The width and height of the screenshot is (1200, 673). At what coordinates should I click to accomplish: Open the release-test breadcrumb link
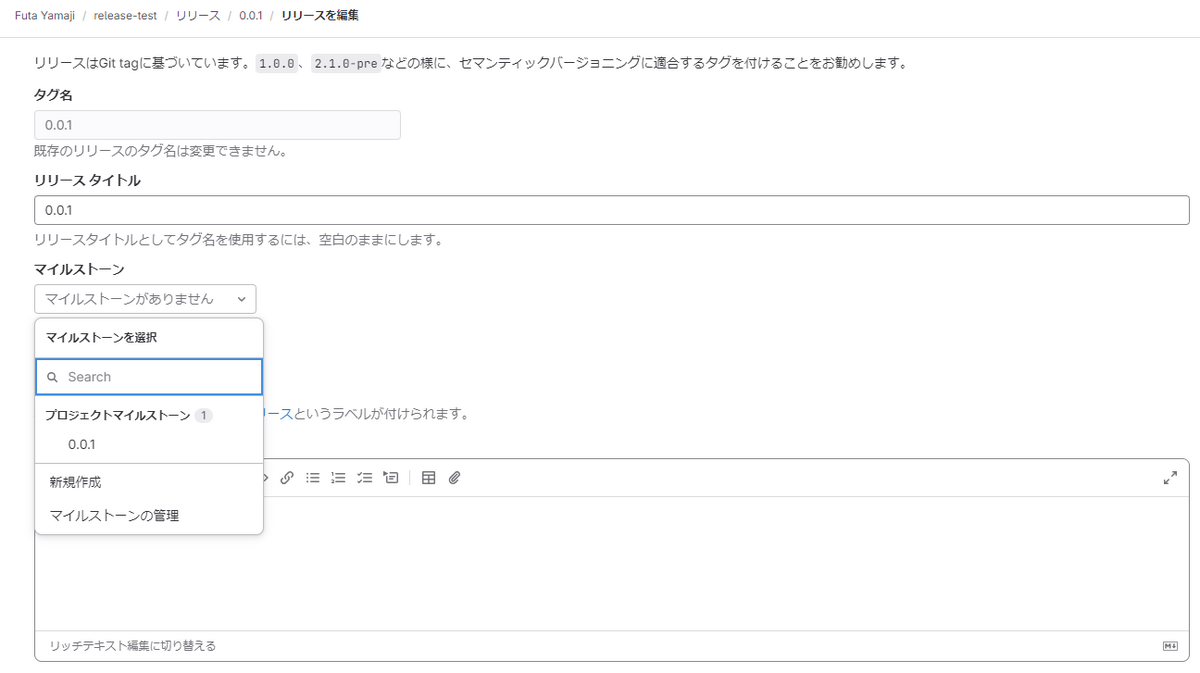pos(124,15)
